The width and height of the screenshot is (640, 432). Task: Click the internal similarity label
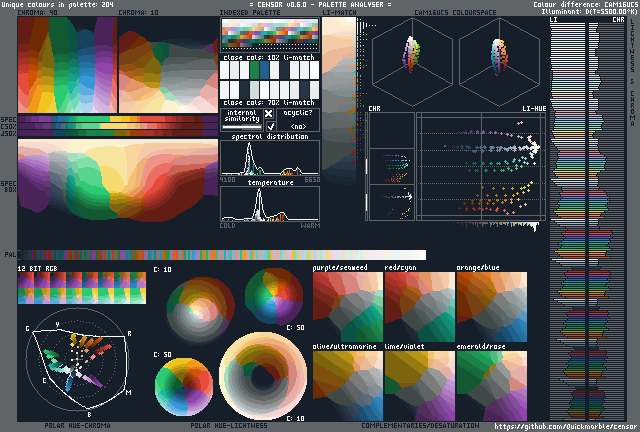[241, 118]
